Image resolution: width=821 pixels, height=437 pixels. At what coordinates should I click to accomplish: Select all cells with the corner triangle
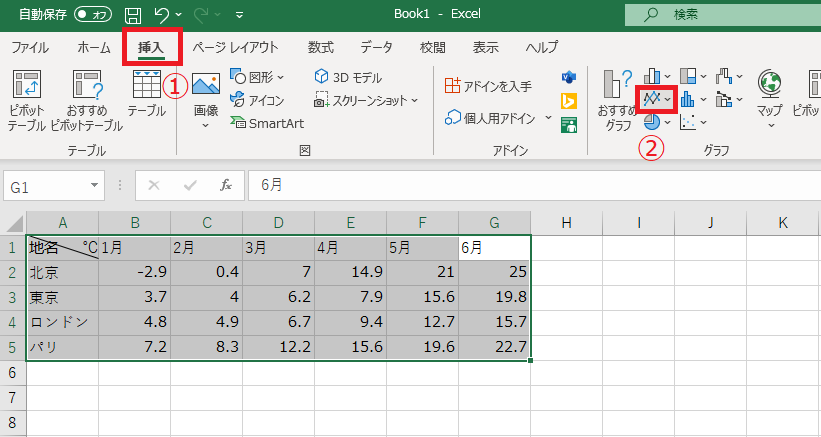pyautogui.click(x=14, y=223)
